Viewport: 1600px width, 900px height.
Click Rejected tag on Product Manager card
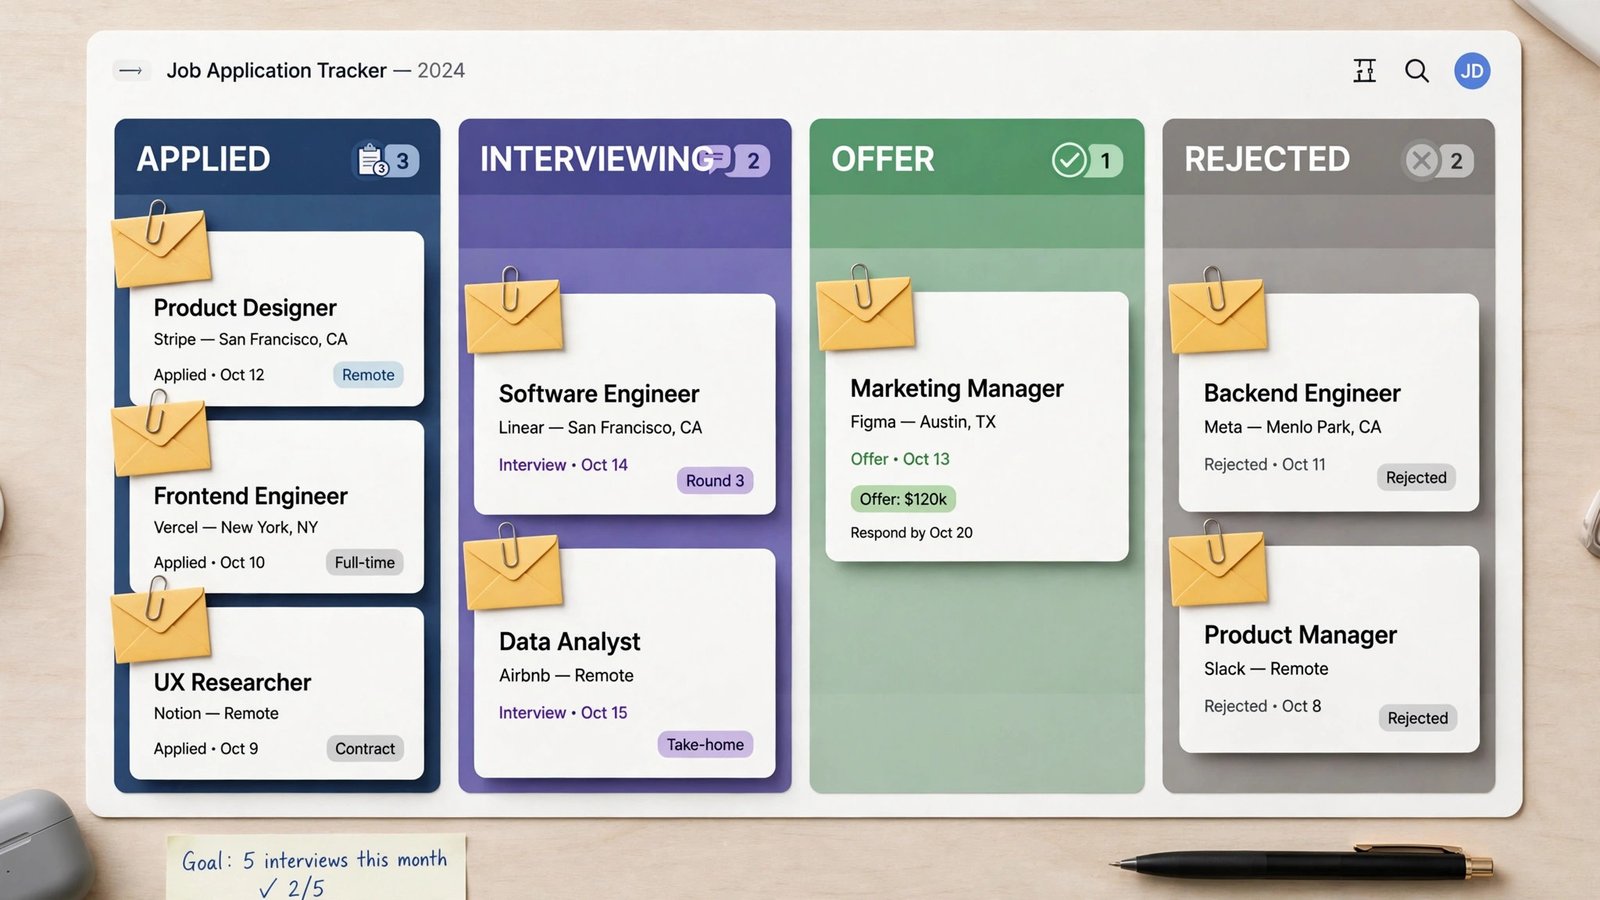(x=1417, y=718)
